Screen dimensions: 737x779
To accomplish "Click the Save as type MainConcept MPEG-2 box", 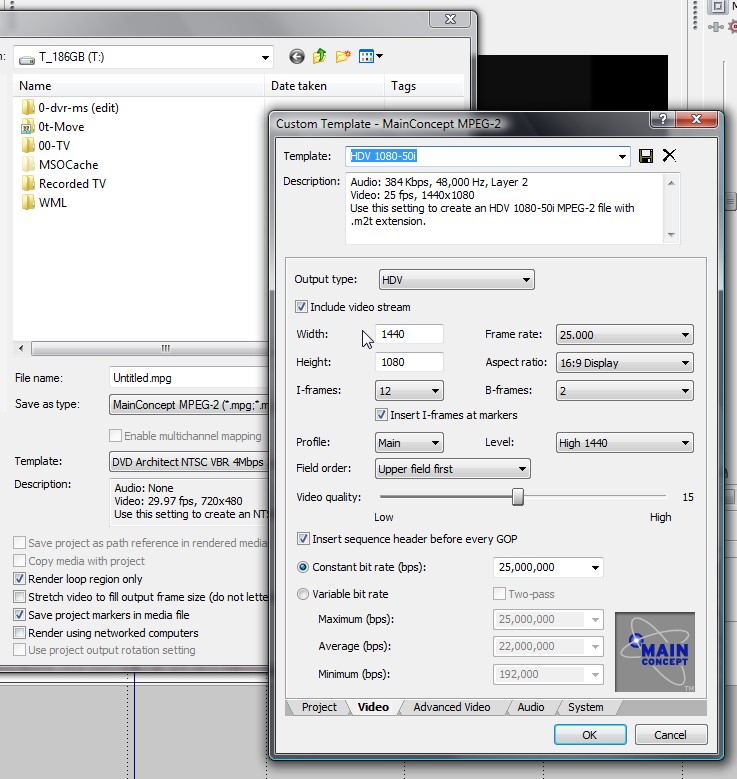I will (189, 404).
